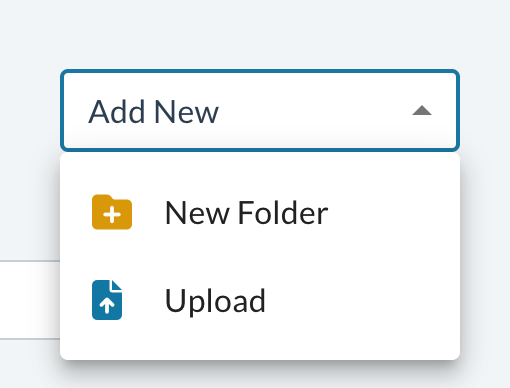Viewport: 510px width, 388px height.
Task: Click empty space below Upload in the menu
Action: click(260, 348)
